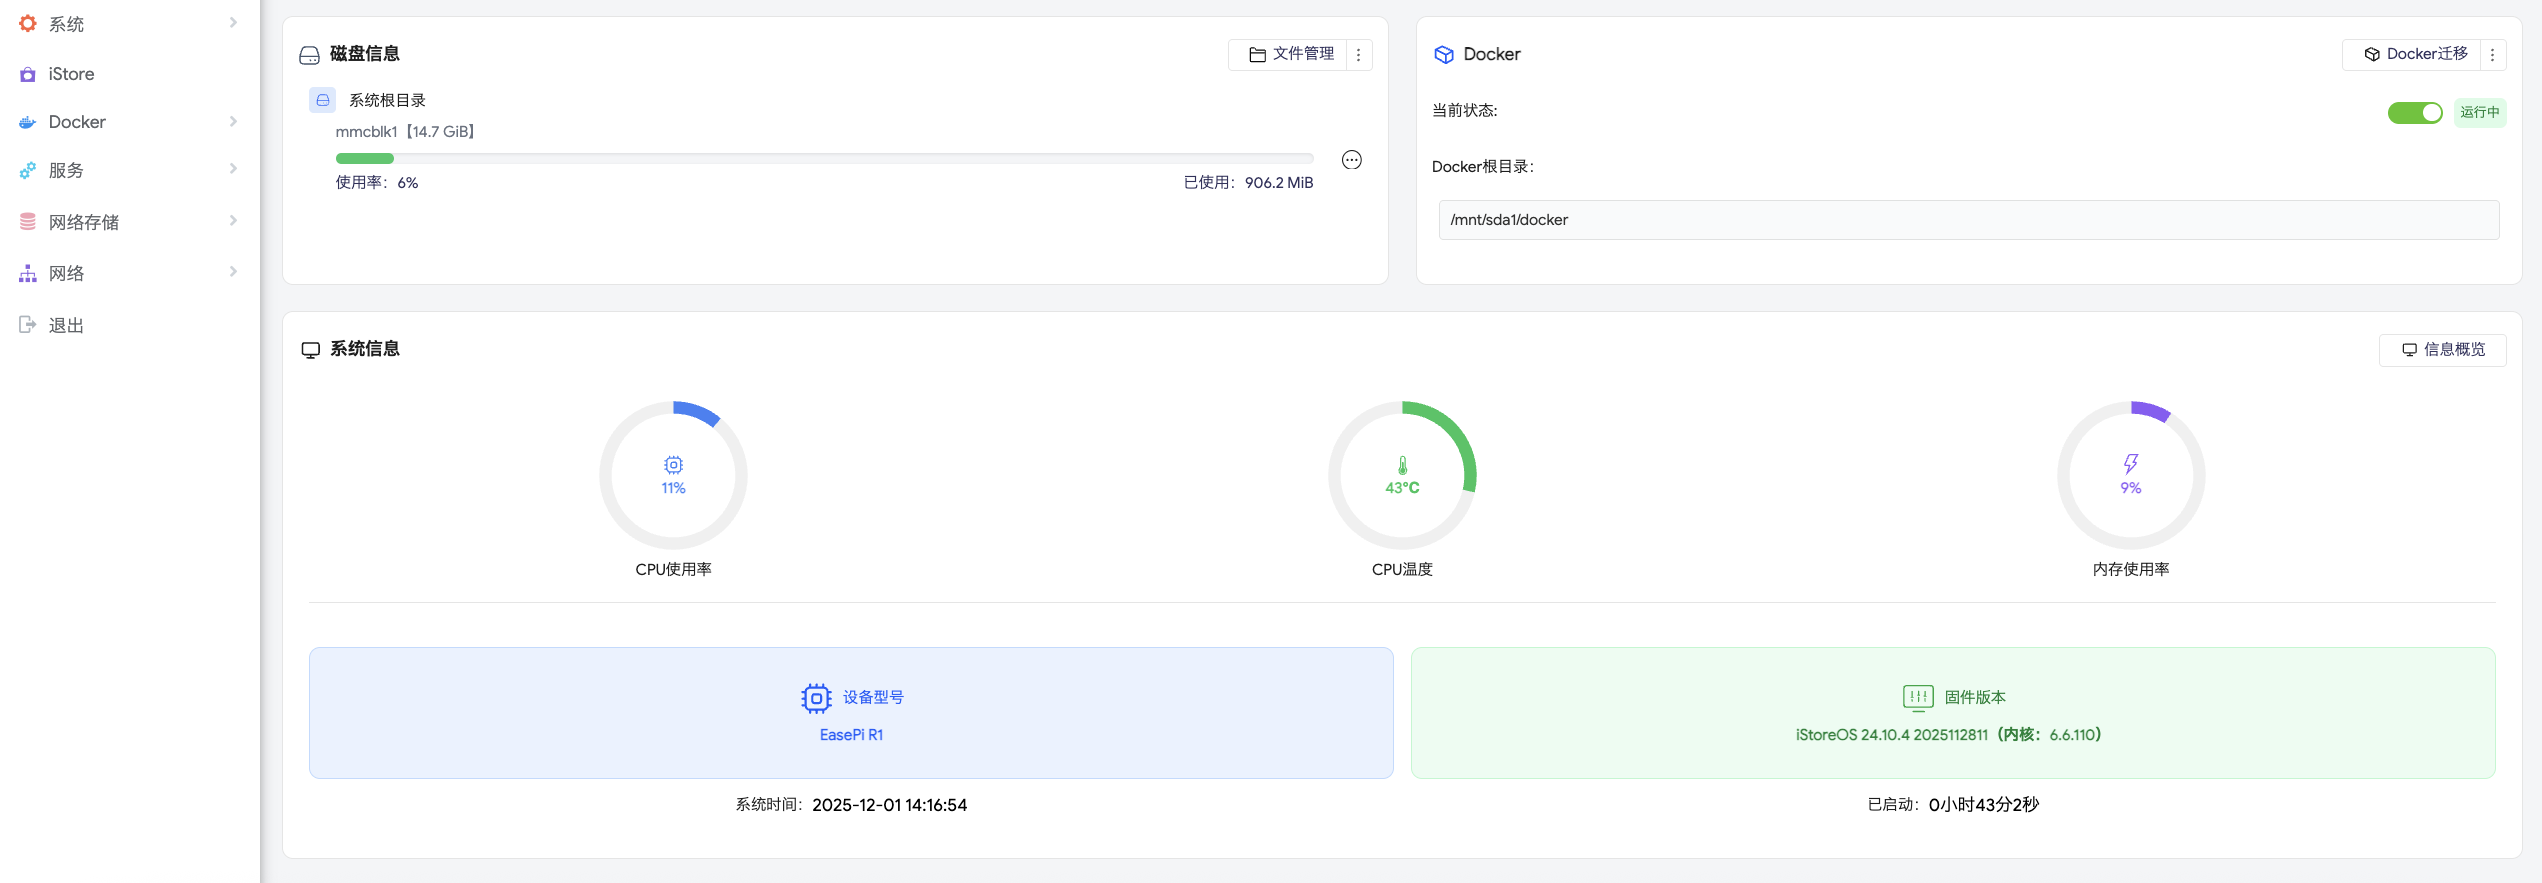Click the network storage database icon
Viewport: 2542px width, 883px height.
click(28, 222)
